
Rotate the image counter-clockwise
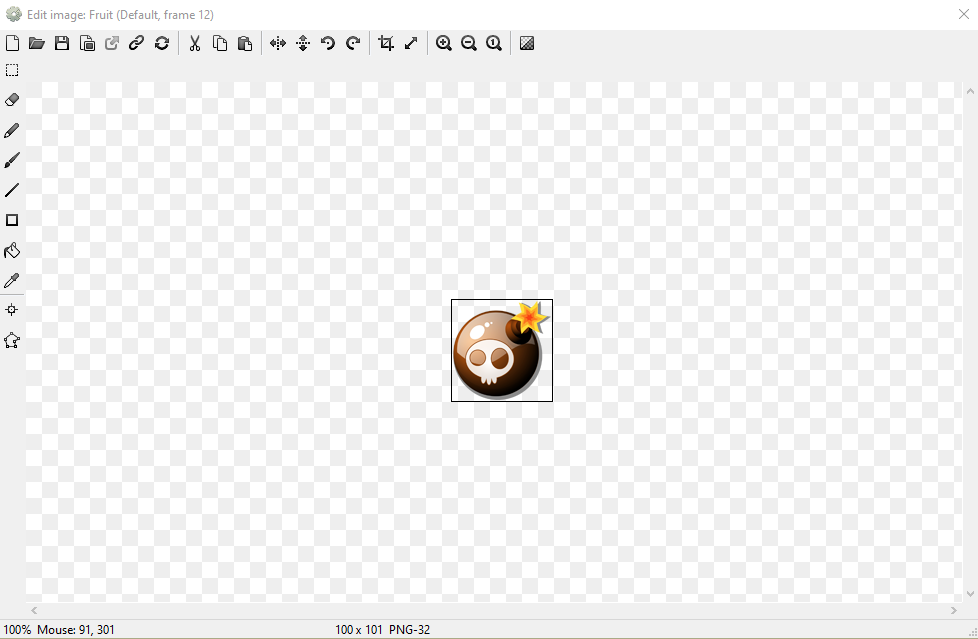point(328,43)
